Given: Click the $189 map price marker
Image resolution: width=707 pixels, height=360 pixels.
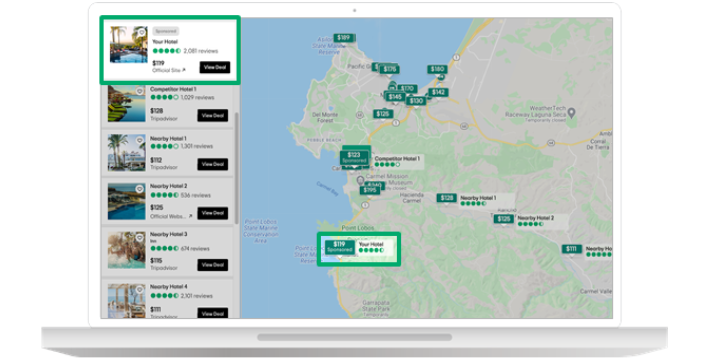Looking at the screenshot, I should (x=344, y=38).
